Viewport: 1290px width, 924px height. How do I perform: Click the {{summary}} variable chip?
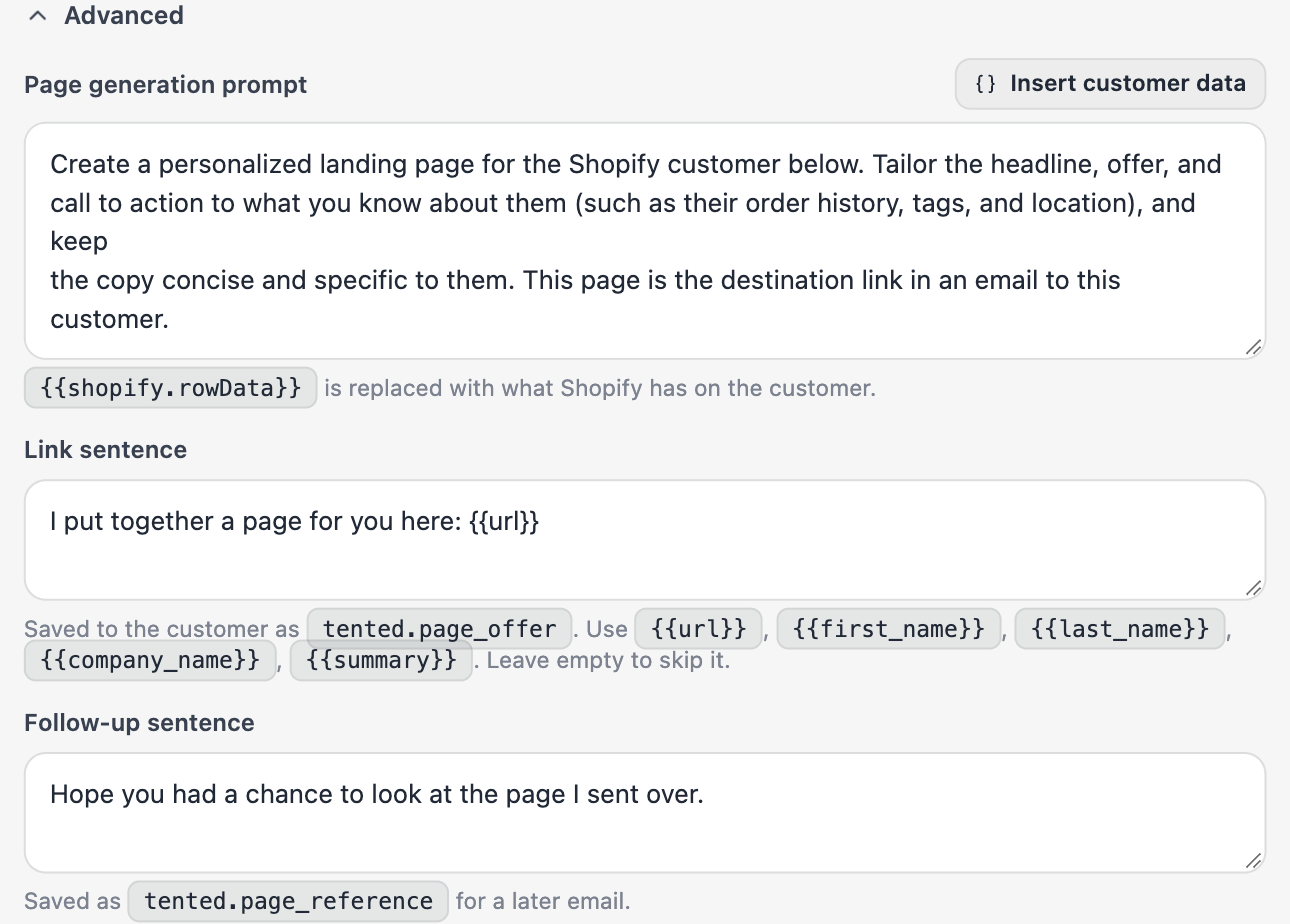pyautogui.click(x=381, y=661)
